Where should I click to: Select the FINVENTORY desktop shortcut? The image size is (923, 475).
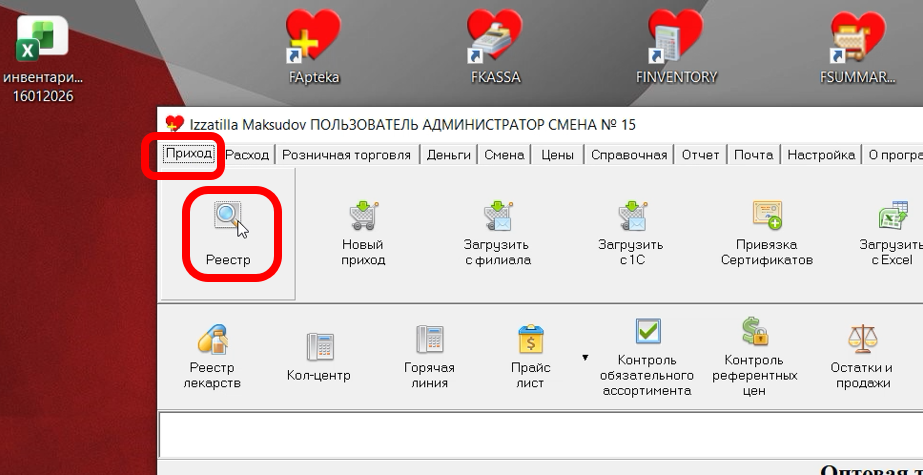pyautogui.click(x=676, y=47)
